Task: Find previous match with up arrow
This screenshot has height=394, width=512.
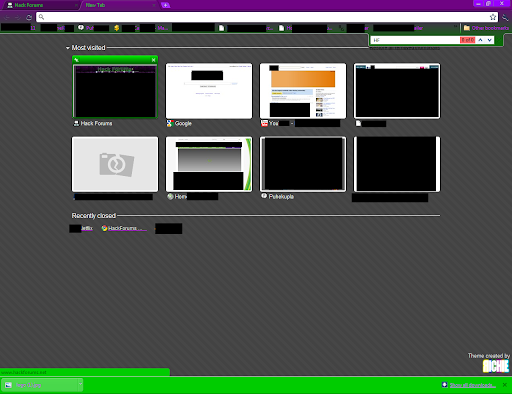Action: click(480, 40)
